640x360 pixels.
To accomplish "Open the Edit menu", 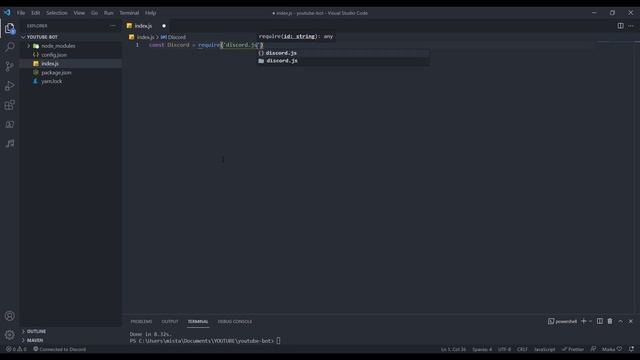I will pos(36,13).
